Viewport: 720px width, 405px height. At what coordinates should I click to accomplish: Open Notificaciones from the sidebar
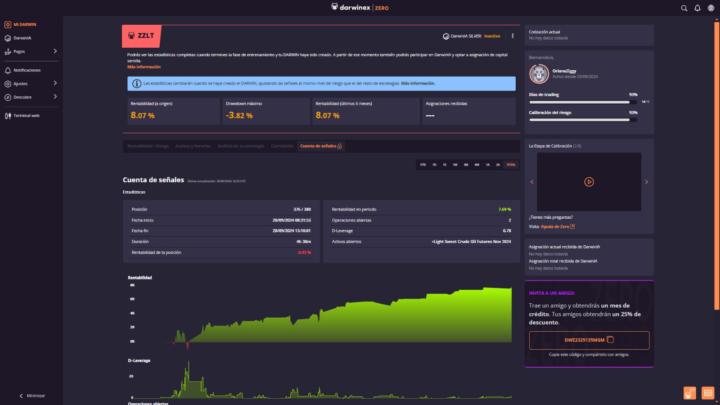click(x=22, y=70)
